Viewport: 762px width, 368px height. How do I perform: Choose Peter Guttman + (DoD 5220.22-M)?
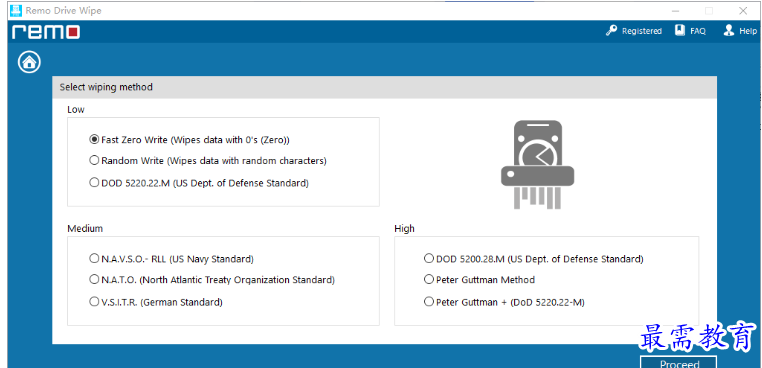click(x=504, y=302)
